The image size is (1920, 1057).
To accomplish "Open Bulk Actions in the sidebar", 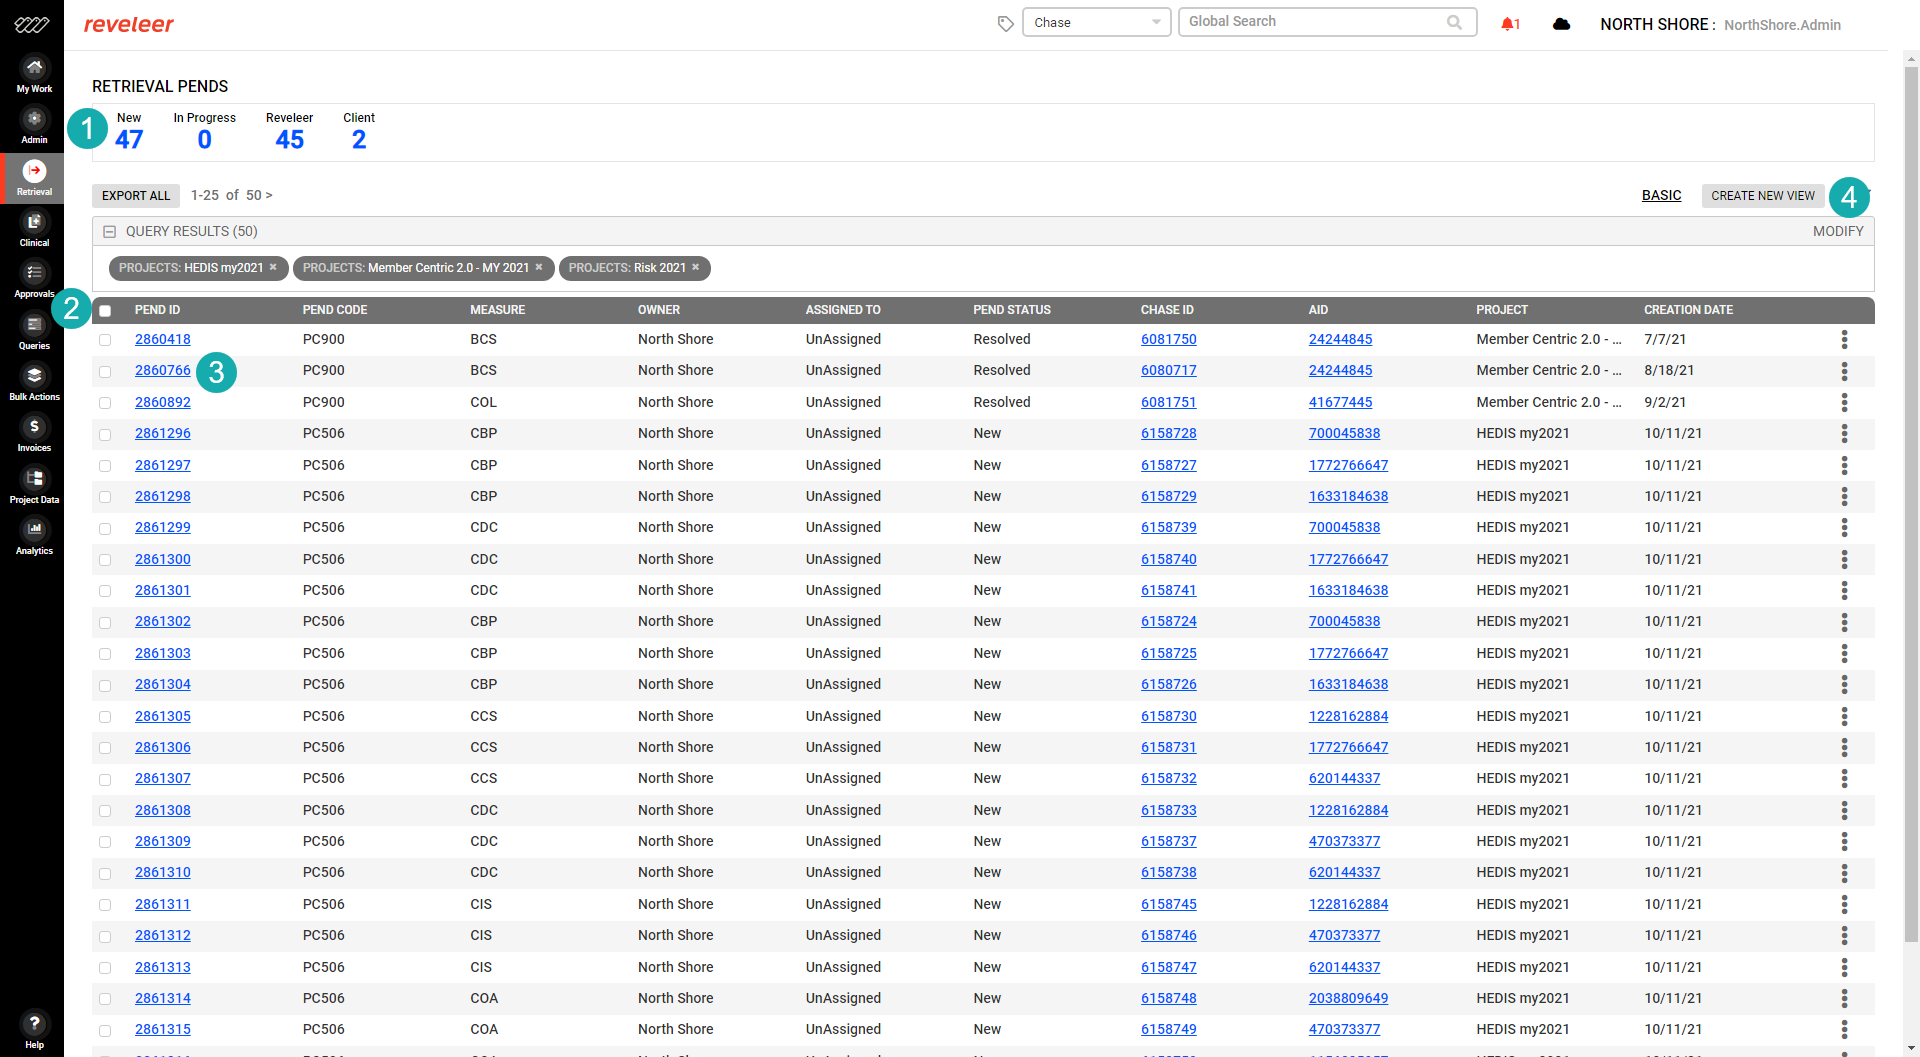I will (x=34, y=383).
